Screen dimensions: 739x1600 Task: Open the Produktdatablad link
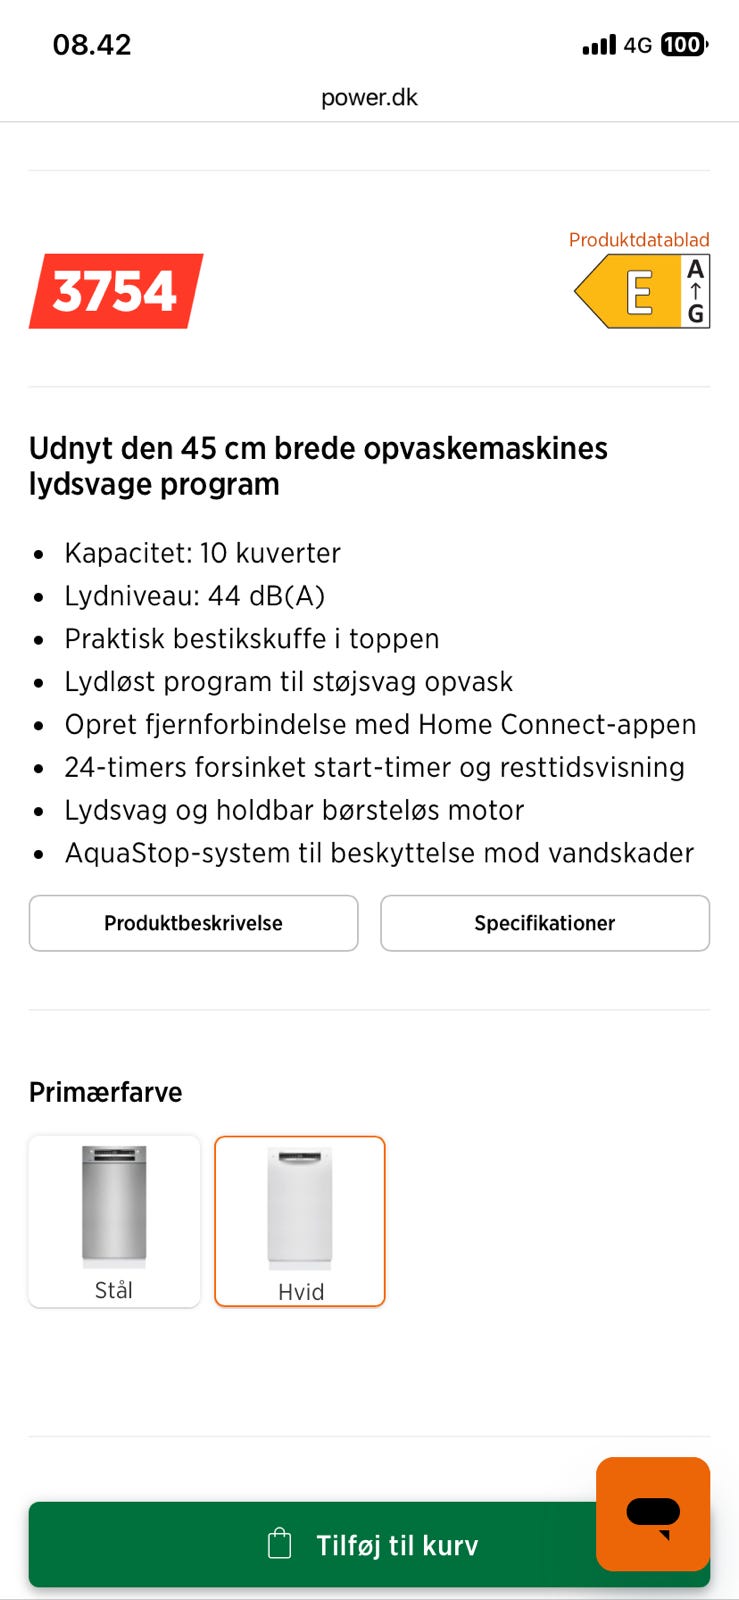point(639,240)
